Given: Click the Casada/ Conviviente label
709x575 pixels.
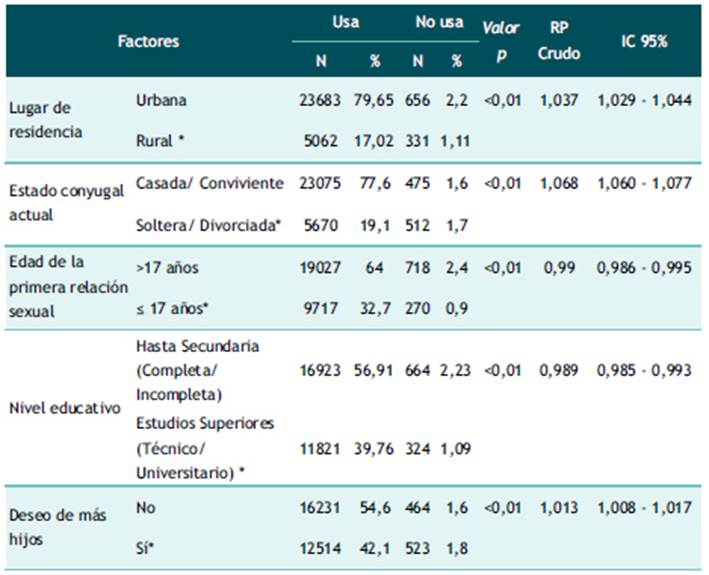Looking at the screenshot, I should tap(210, 183).
